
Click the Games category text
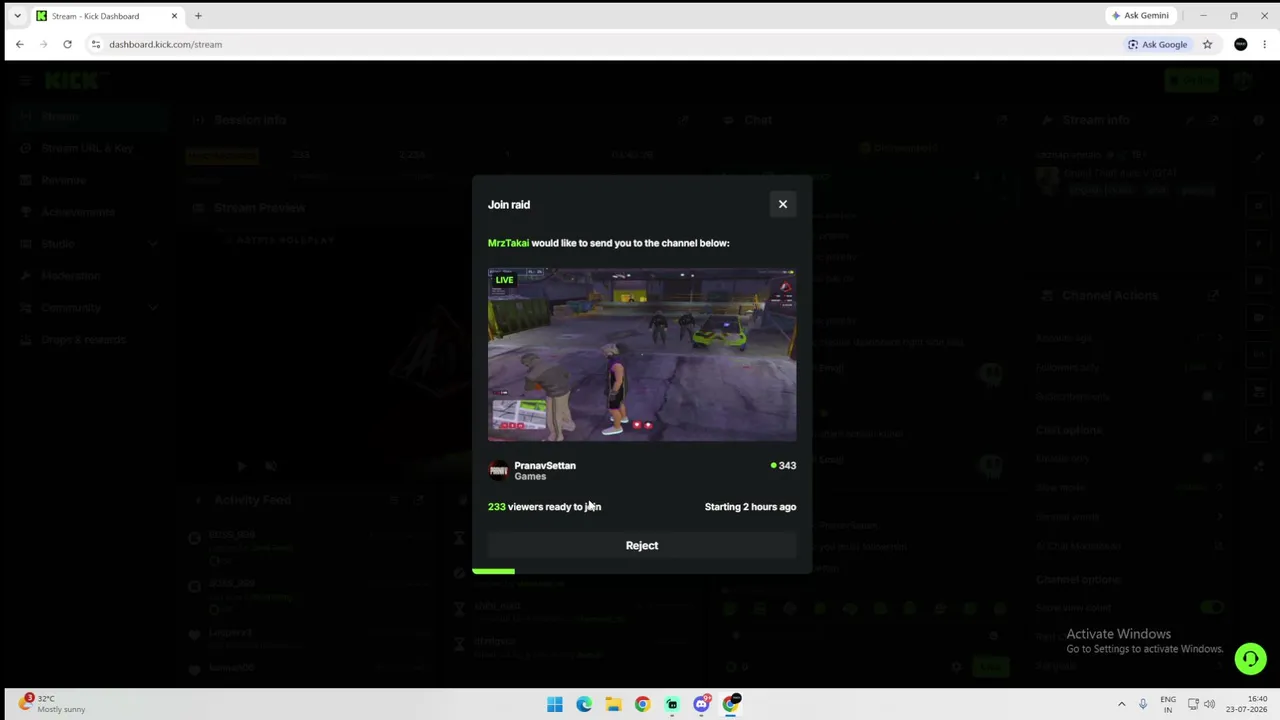[530, 477]
